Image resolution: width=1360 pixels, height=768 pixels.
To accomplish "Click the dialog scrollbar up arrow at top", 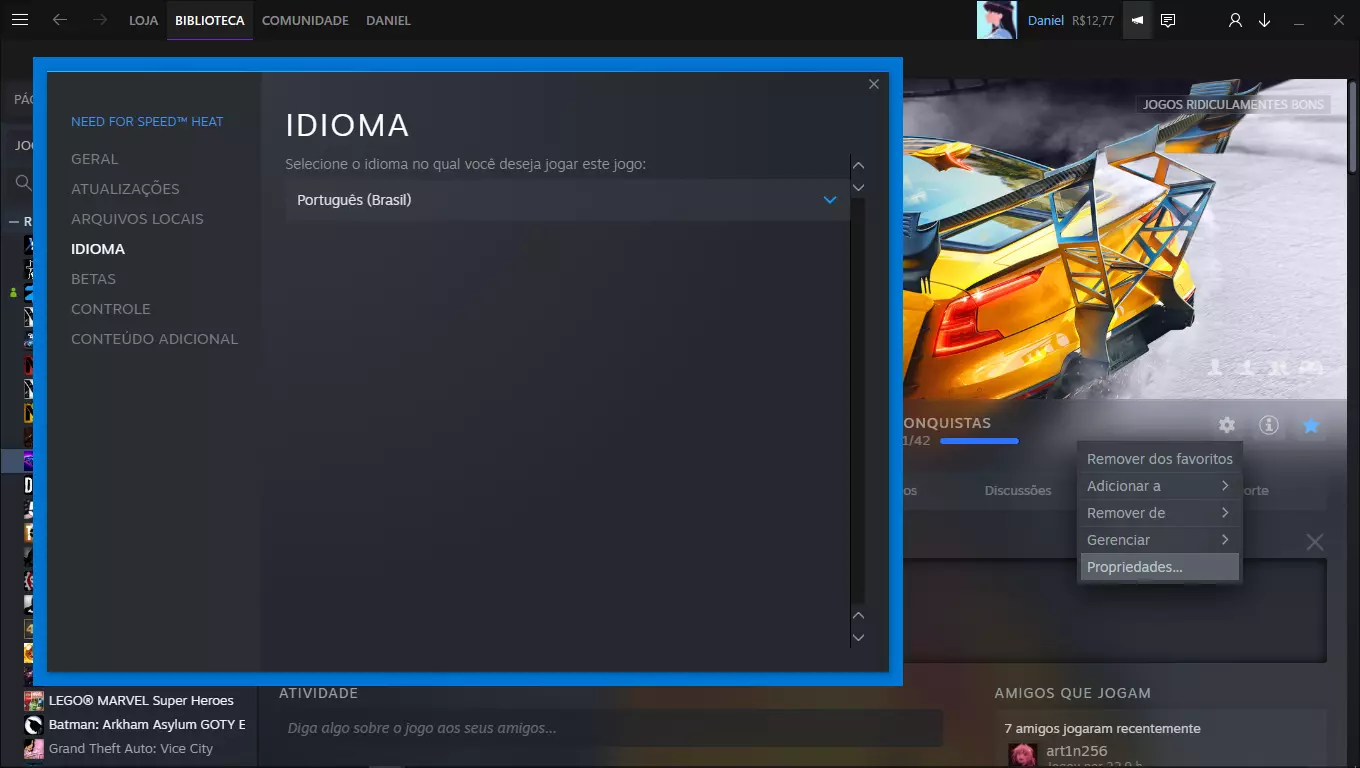I will (x=858, y=165).
